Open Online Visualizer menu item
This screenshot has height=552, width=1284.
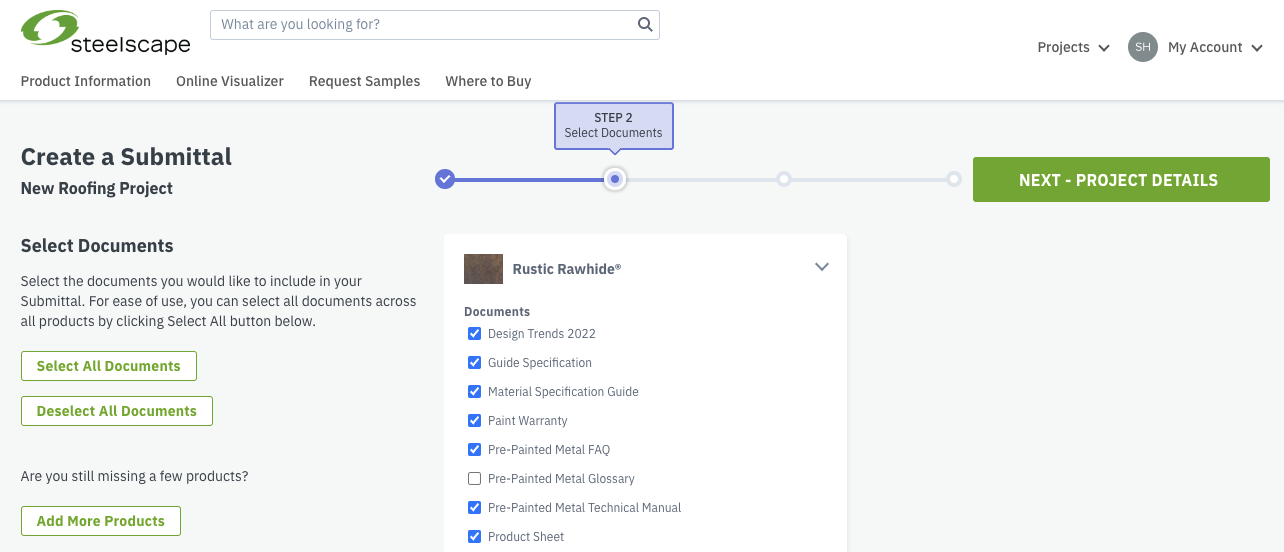pyautogui.click(x=230, y=81)
